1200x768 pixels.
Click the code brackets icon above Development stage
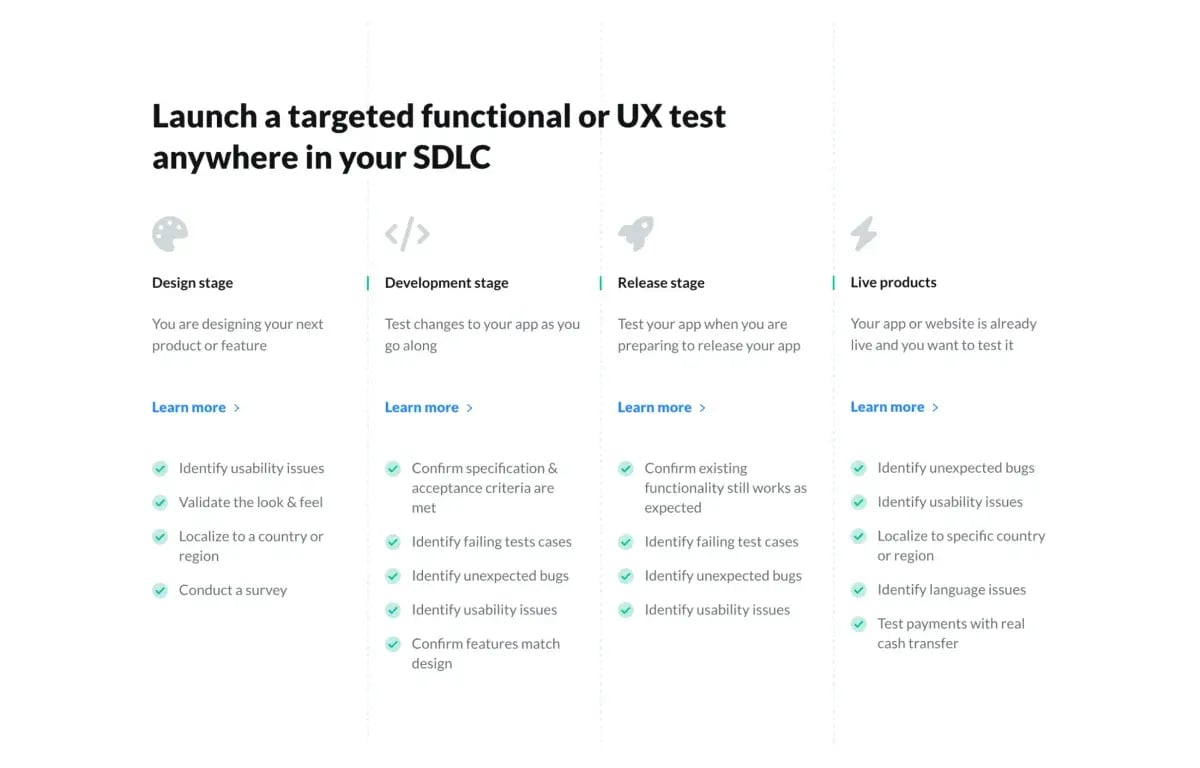tap(407, 234)
